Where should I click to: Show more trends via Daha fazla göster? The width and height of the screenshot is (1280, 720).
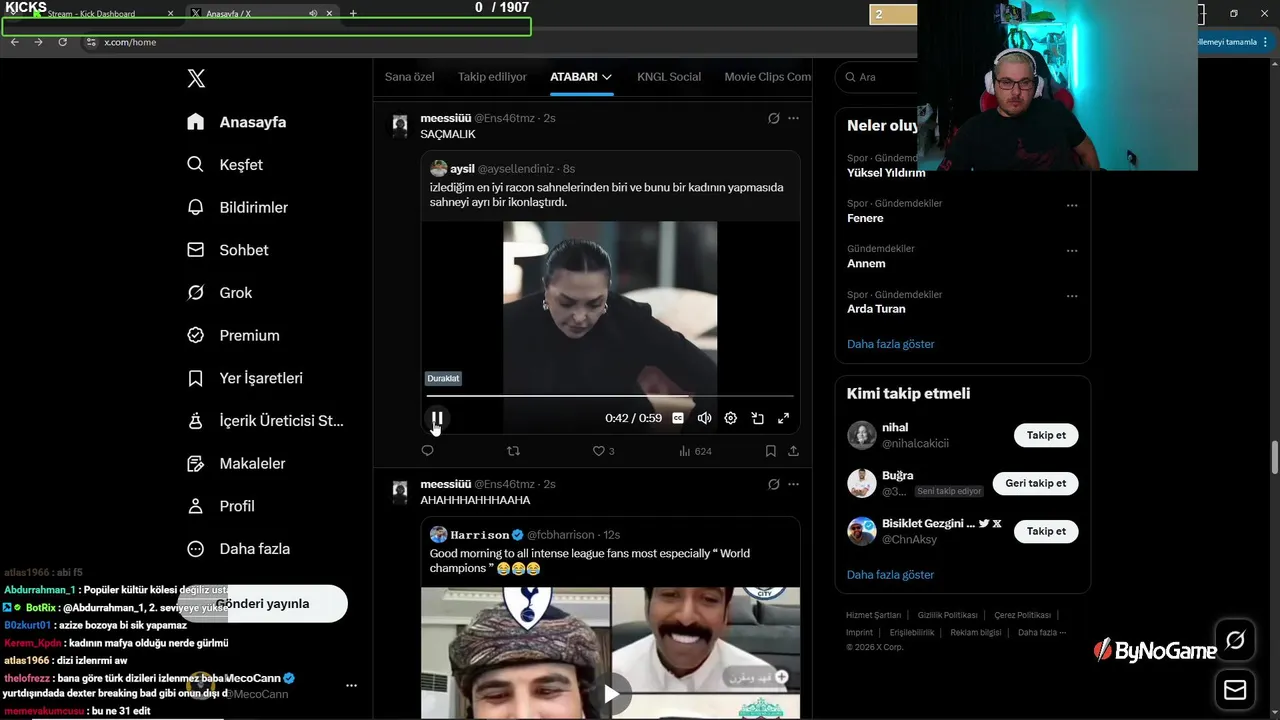click(890, 344)
